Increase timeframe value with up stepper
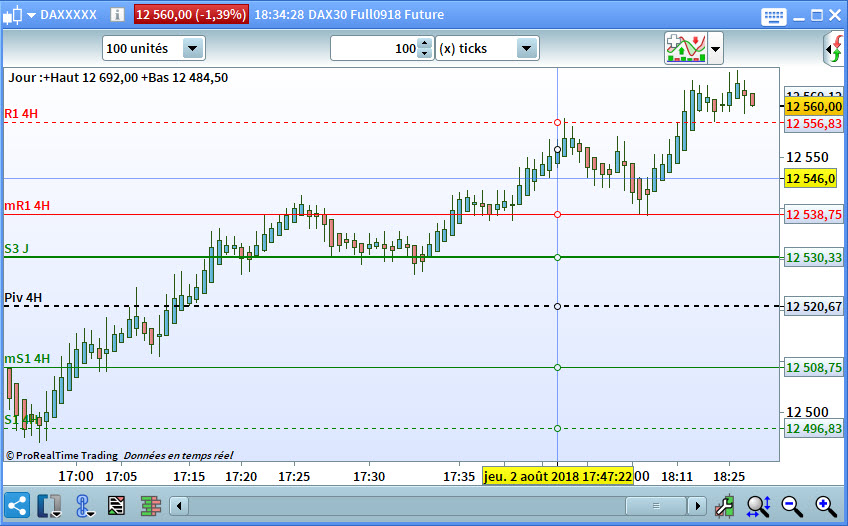This screenshot has width=848, height=526. pos(425,43)
